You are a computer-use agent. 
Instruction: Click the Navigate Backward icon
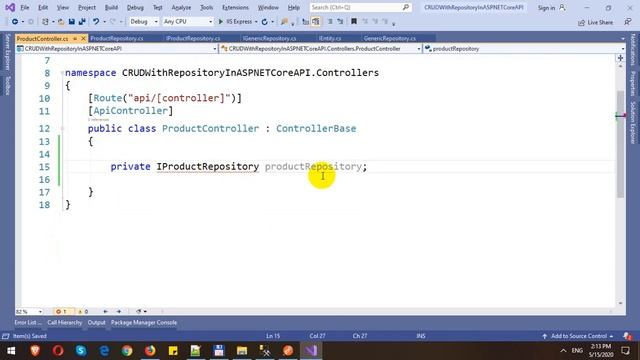[x=15, y=22]
